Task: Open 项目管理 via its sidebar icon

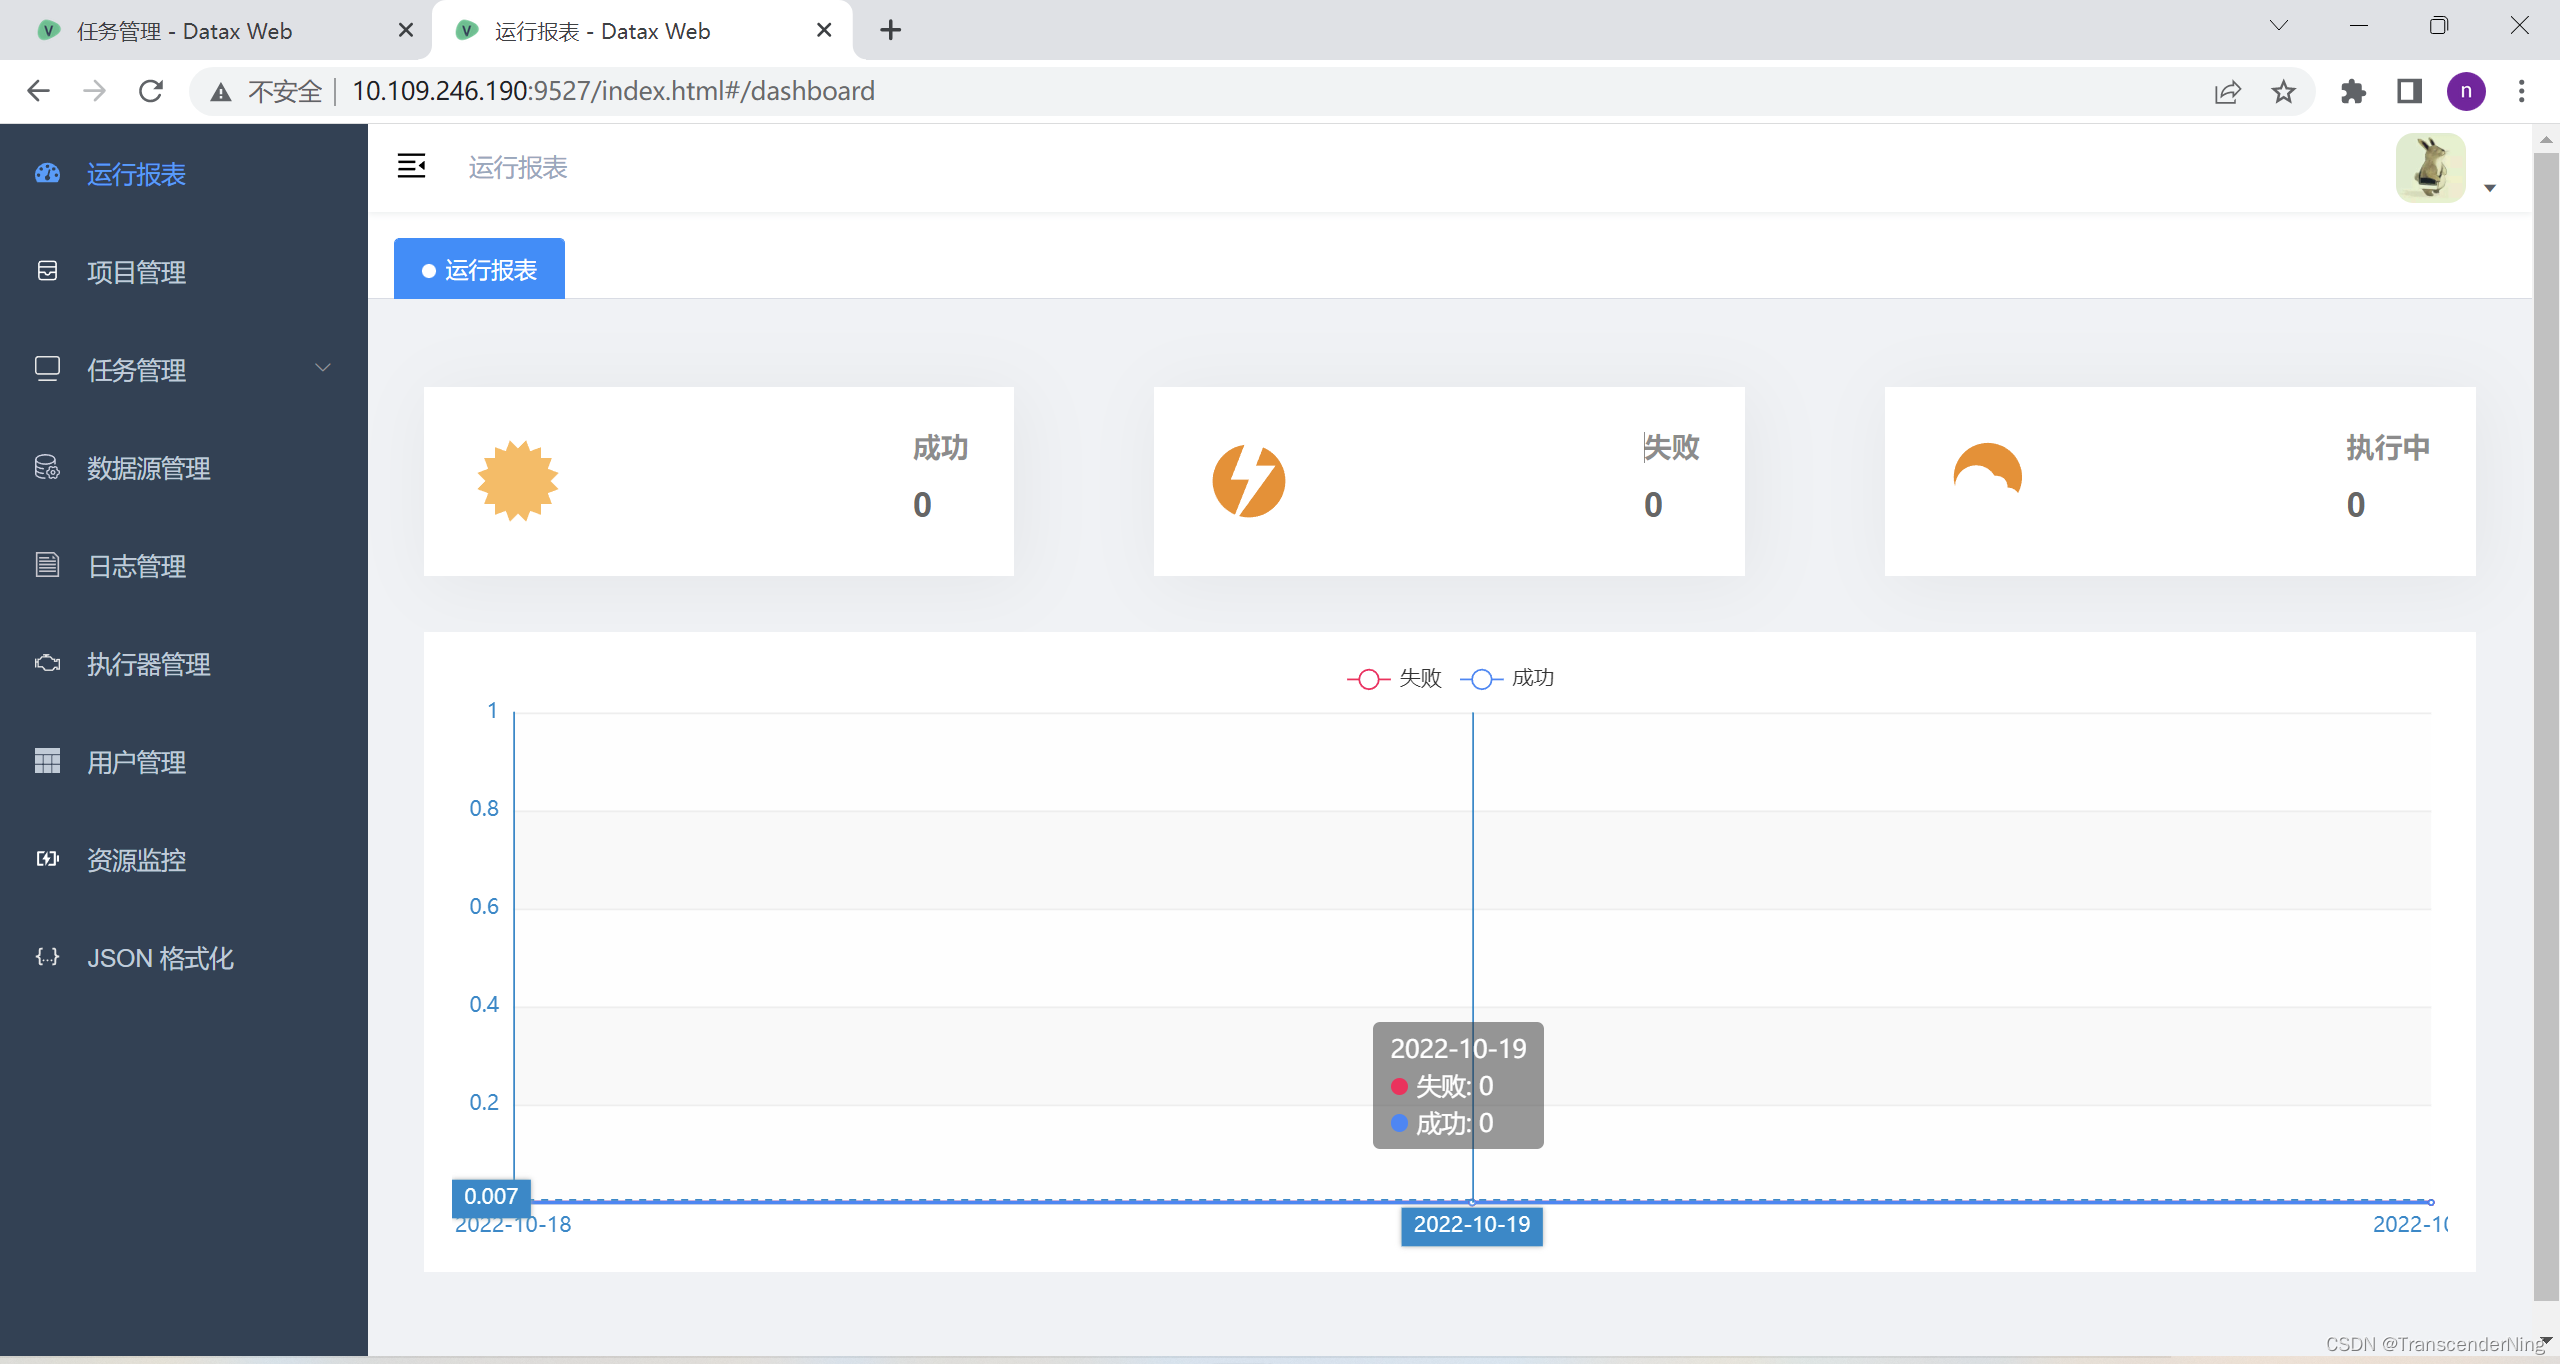Action: coord(47,271)
